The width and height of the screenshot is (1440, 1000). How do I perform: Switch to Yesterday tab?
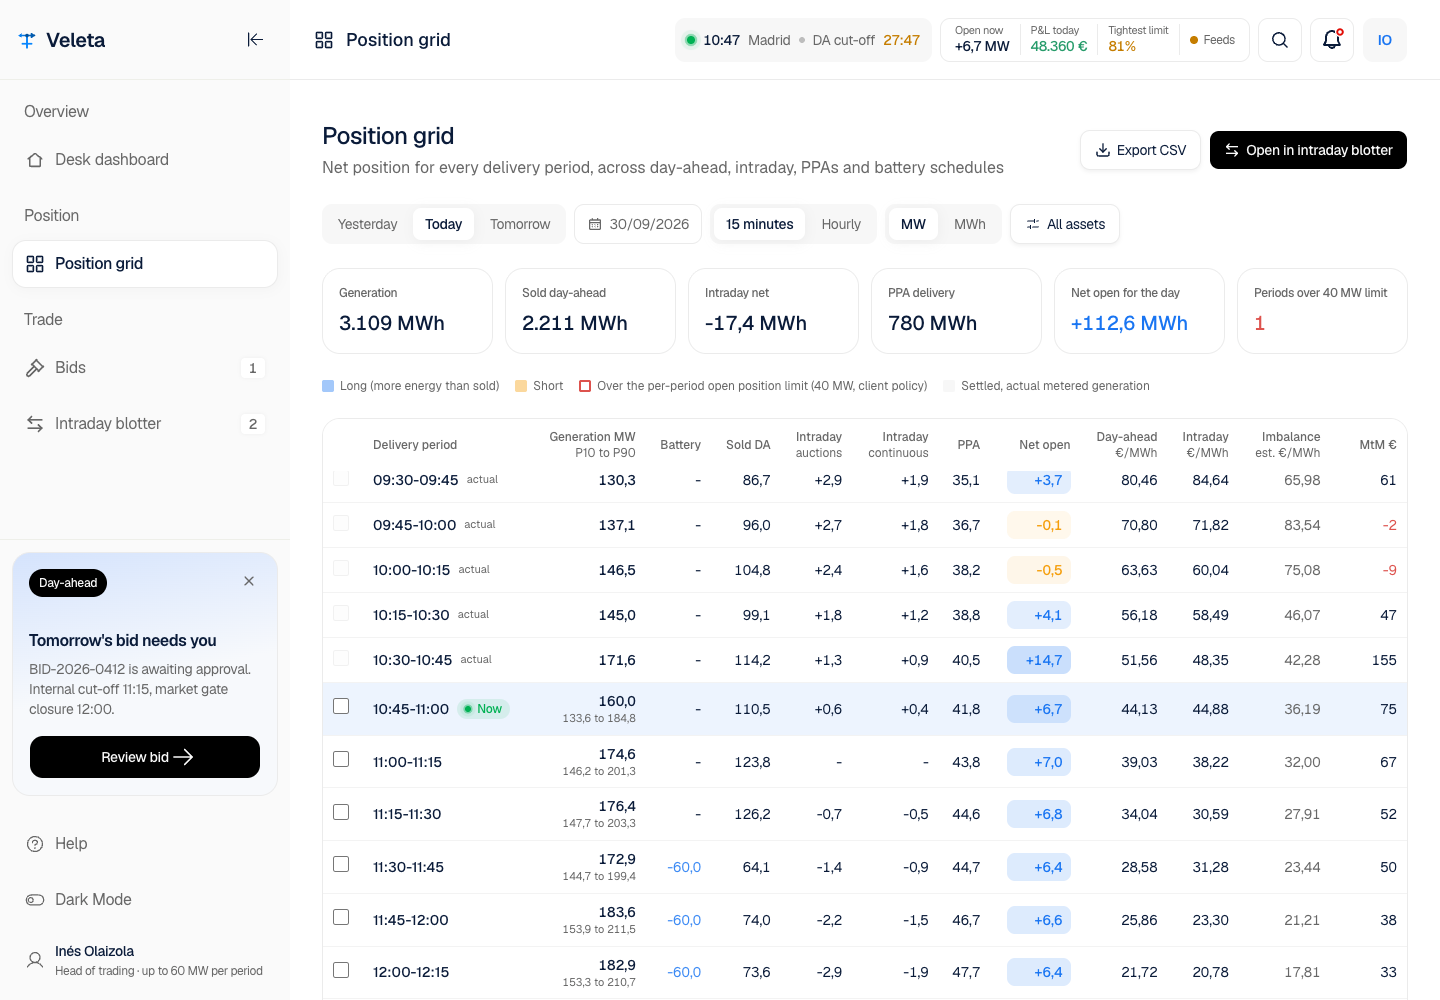[x=367, y=224]
